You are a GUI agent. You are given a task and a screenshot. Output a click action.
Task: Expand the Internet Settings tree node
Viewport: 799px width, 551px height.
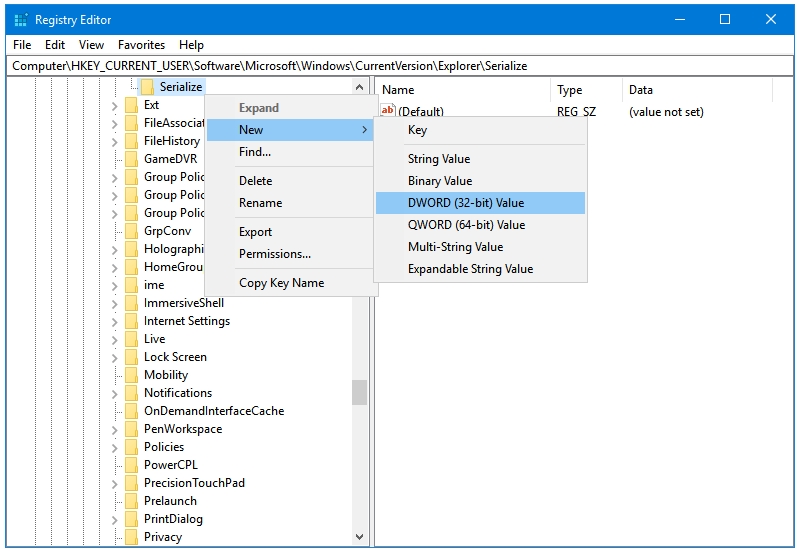point(115,321)
